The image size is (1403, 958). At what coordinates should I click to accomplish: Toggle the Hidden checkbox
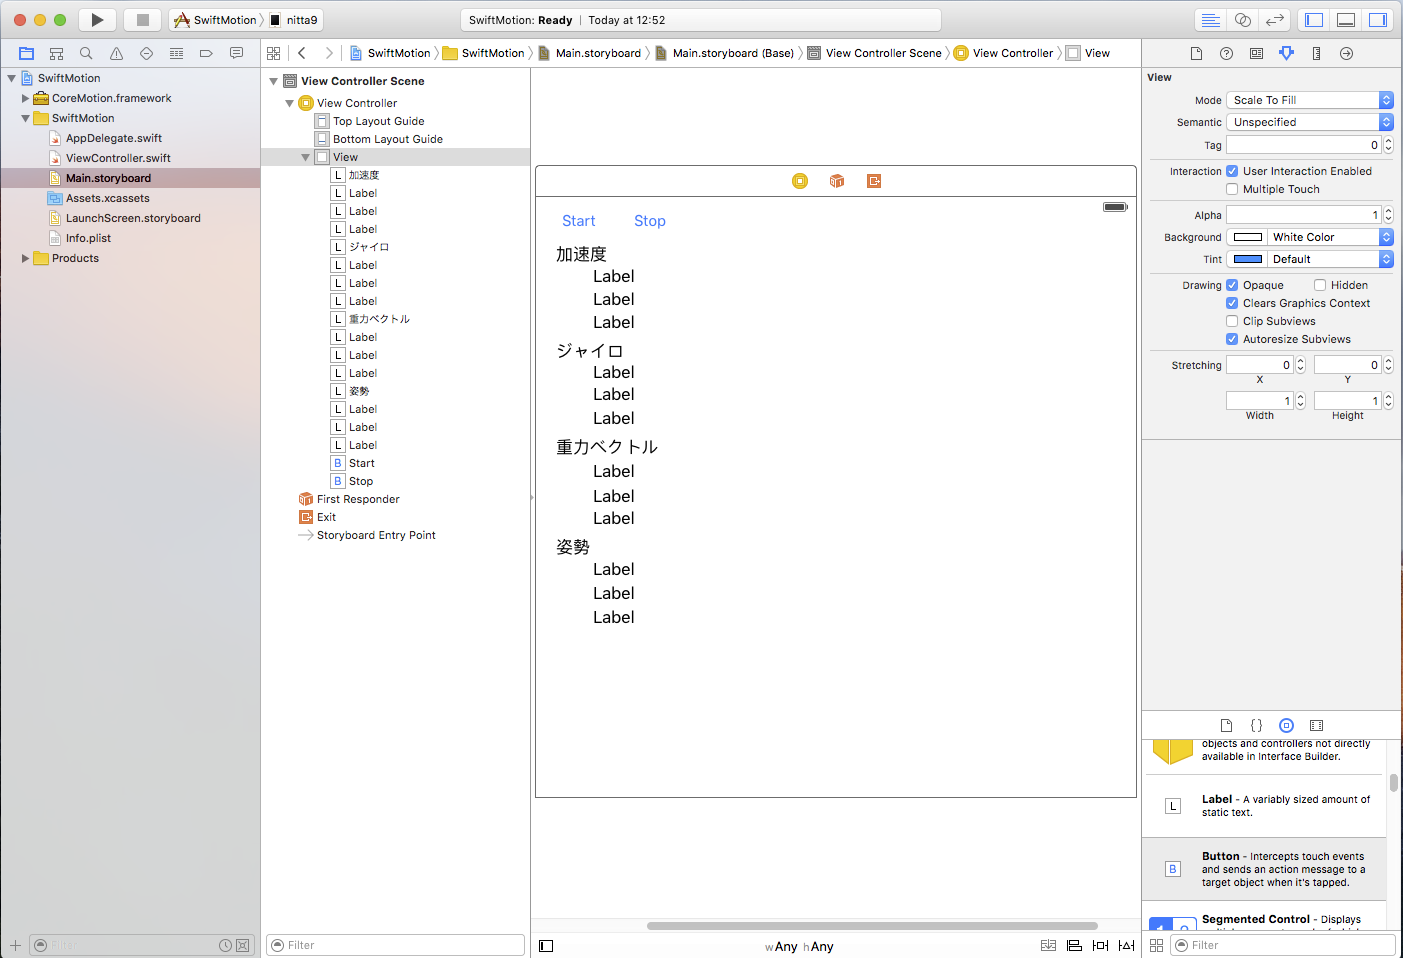tap(1320, 285)
